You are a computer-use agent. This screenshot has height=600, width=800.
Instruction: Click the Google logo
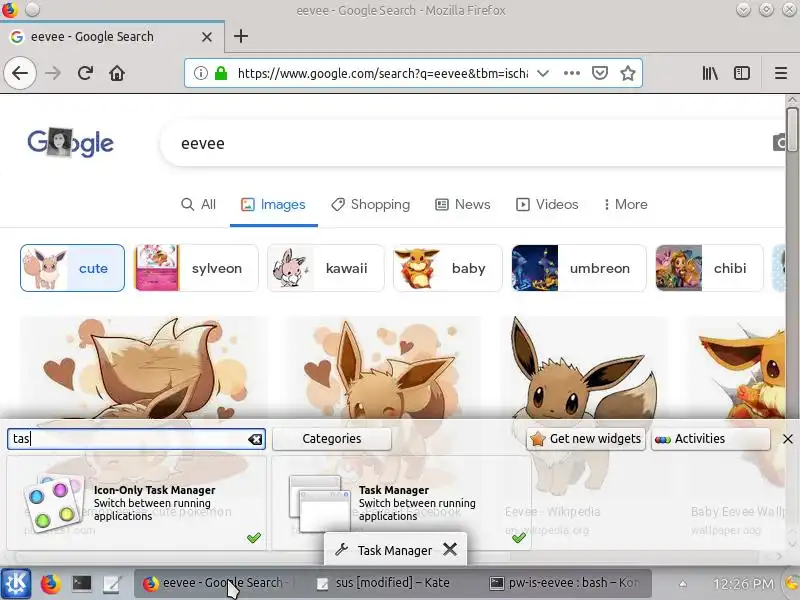pos(70,142)
